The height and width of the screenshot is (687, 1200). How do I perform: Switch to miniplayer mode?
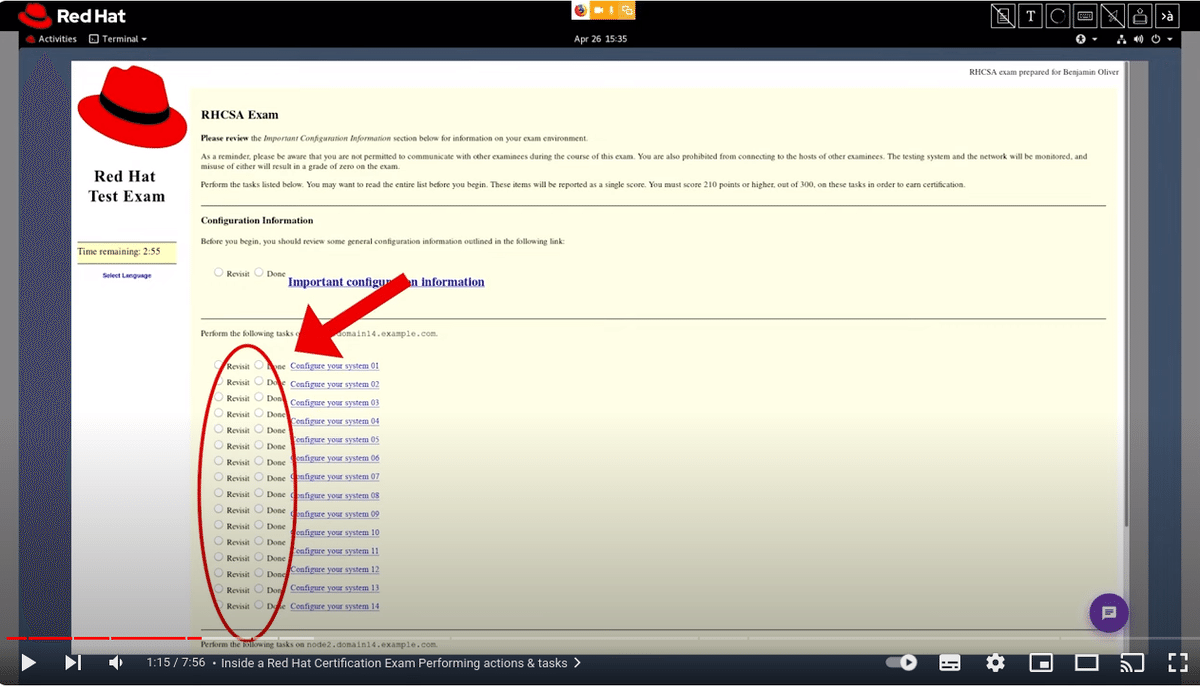tap(1041, 663)
